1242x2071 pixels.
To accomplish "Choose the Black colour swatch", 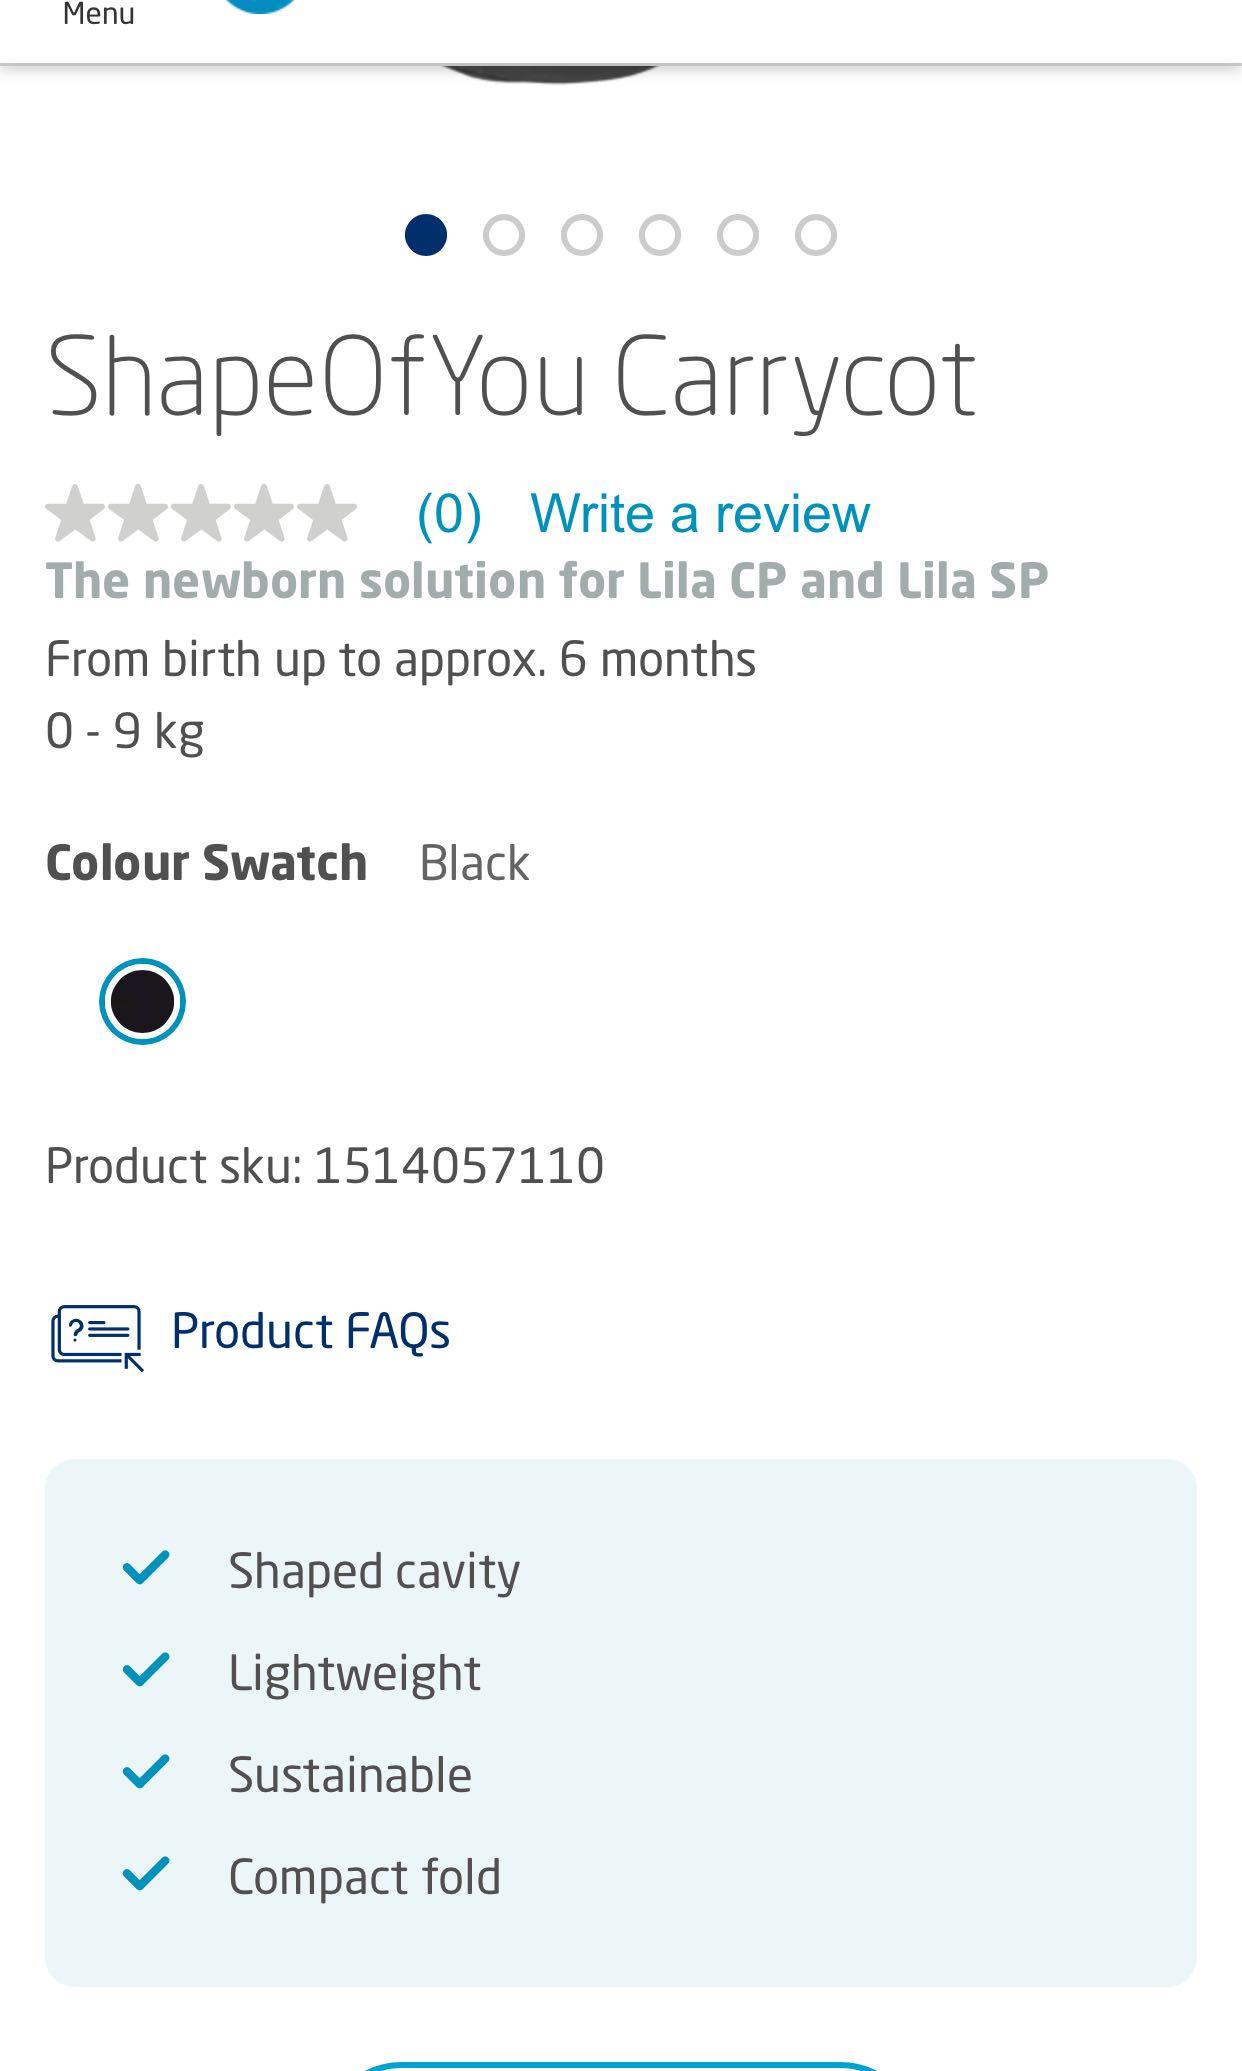I will (142, 1001).
